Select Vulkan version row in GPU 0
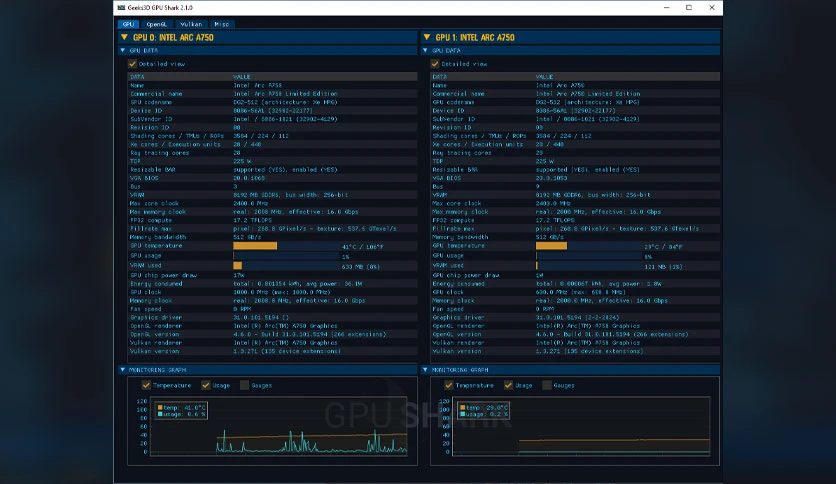Screen dimensions: 836x484 272,351
